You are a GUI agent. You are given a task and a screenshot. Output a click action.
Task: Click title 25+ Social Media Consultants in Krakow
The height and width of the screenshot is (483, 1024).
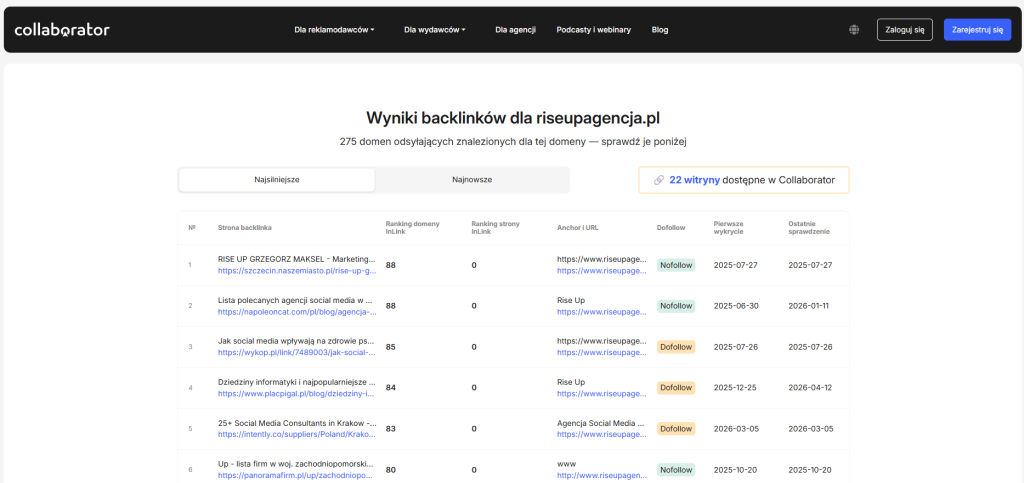pyautogui.click(x=297, y=423)
